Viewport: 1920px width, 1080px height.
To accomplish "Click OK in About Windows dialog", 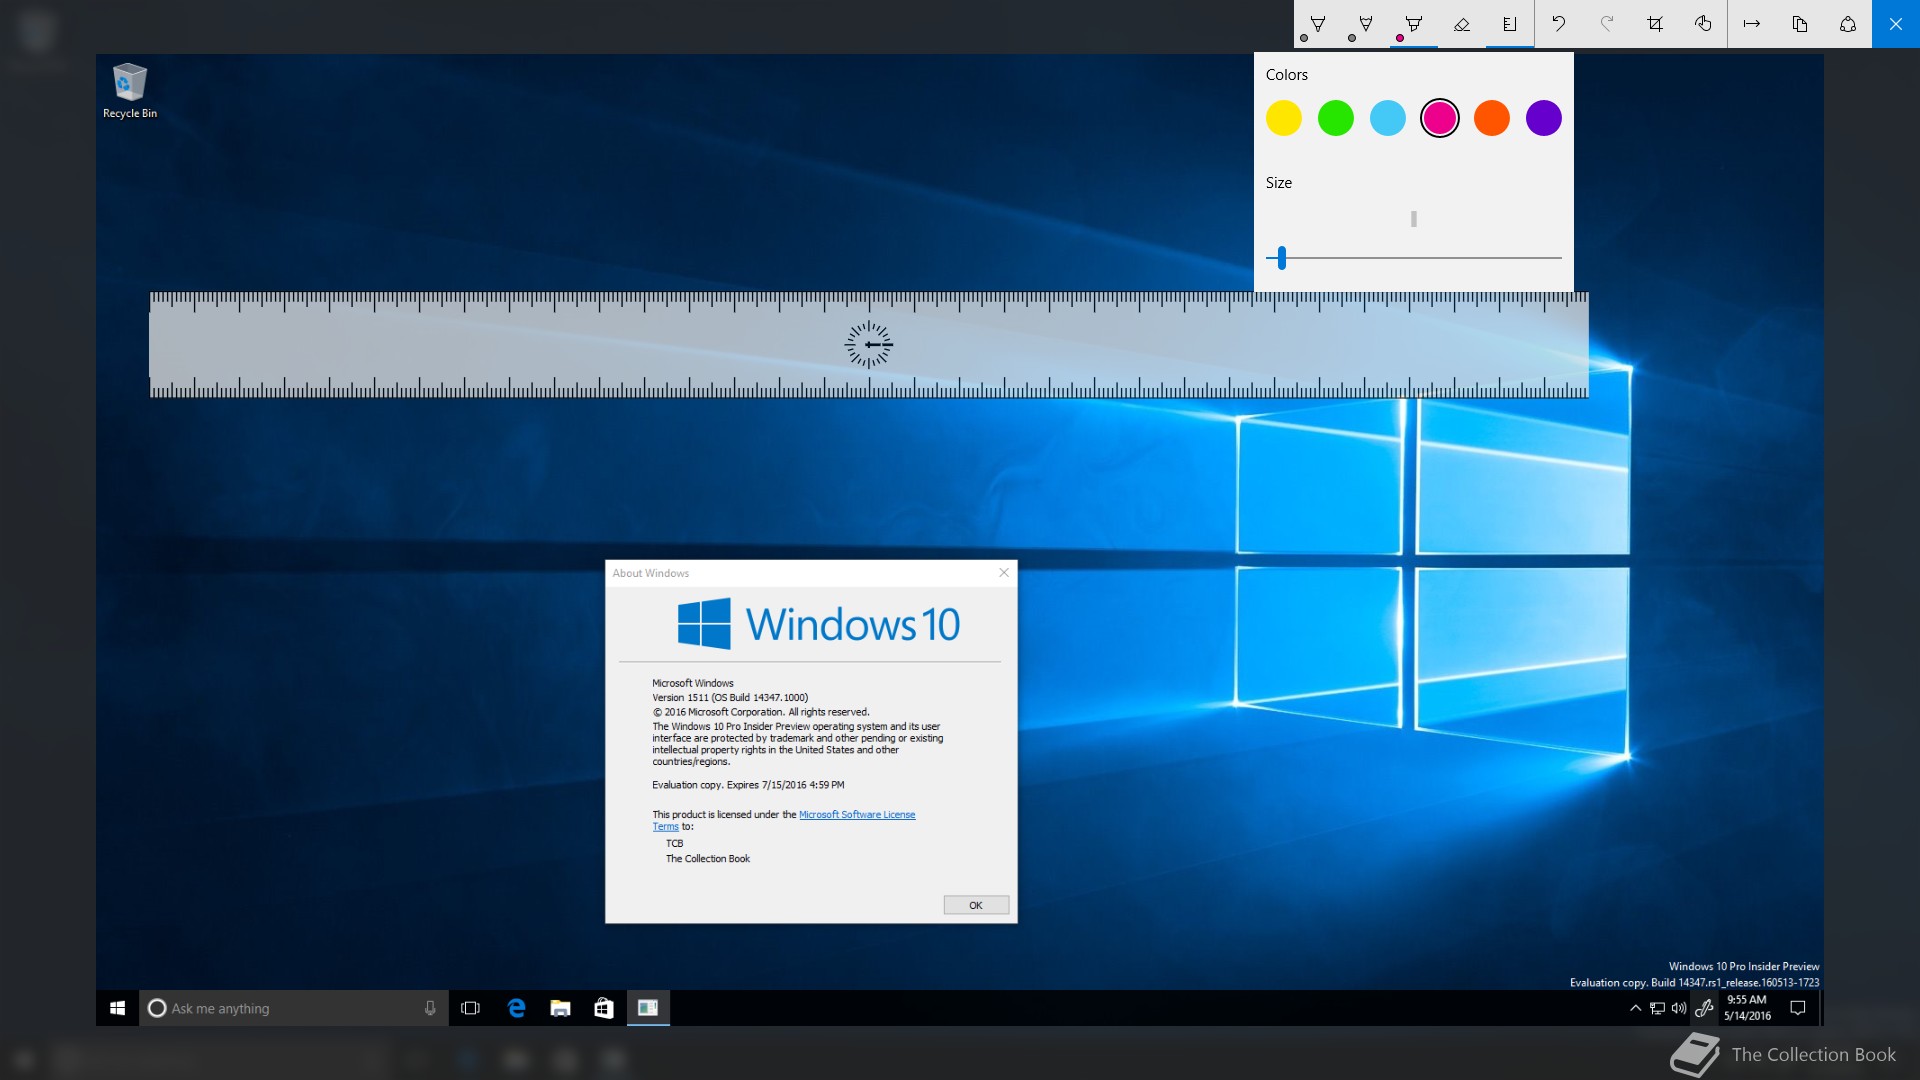I will [x=976, y=905].
